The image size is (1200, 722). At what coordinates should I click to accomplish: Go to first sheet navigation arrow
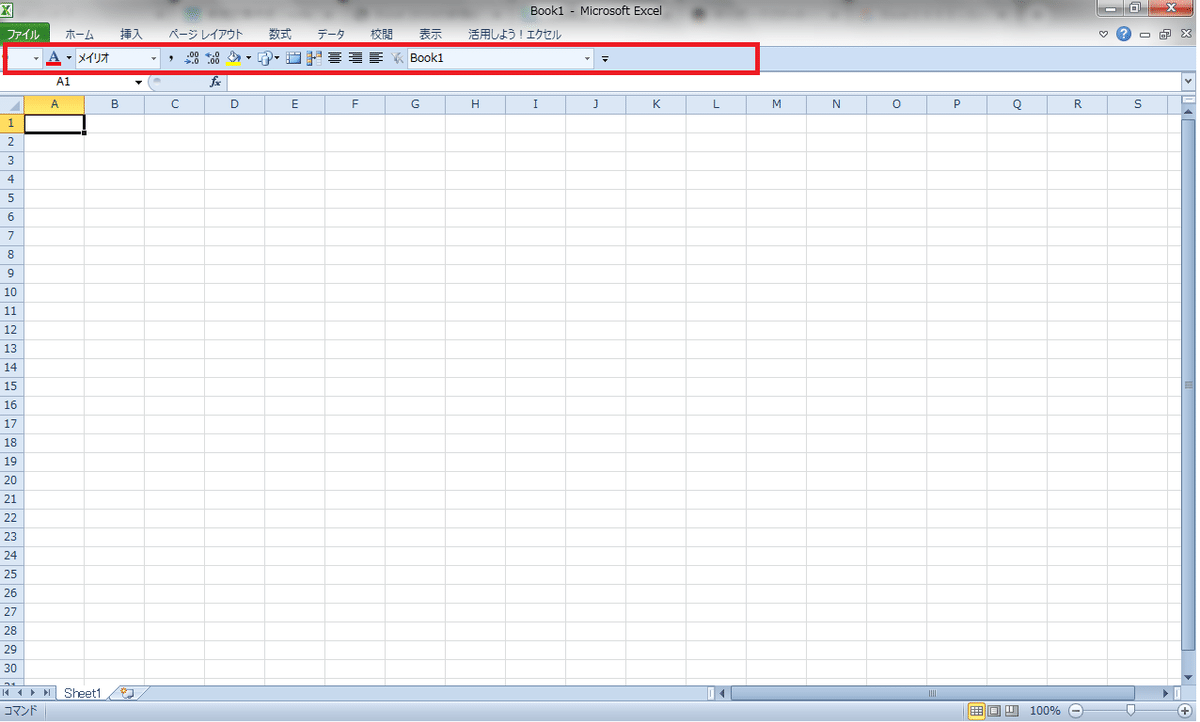click(x=8, y=692)
